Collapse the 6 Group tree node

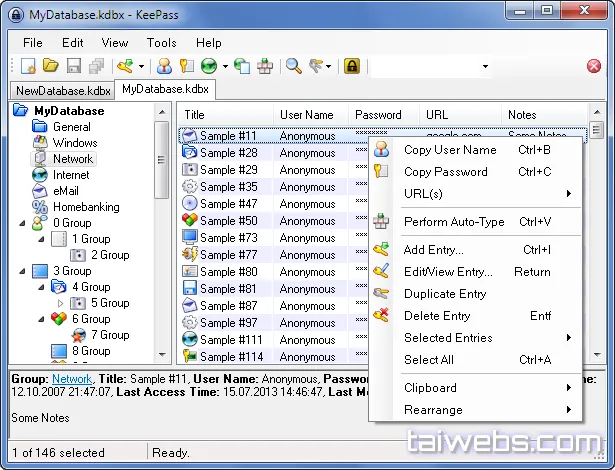tap(41, 319)
